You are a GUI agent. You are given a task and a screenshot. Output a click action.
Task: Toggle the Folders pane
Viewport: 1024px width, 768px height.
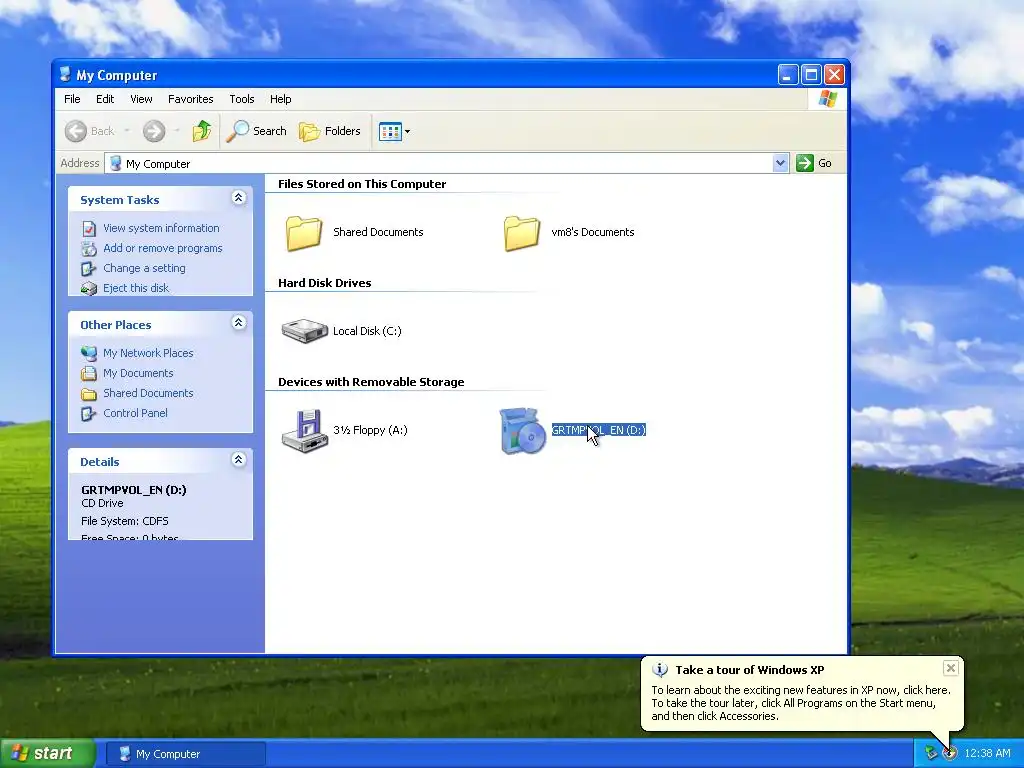coord(330,131)
